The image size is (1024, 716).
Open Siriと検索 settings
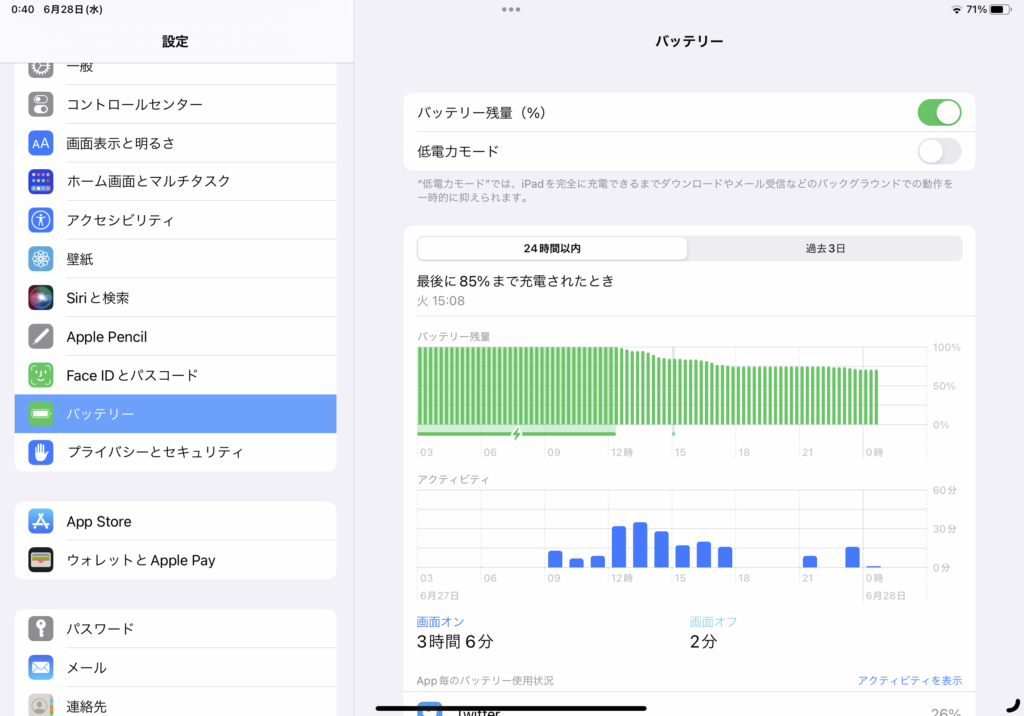(175, 298)
